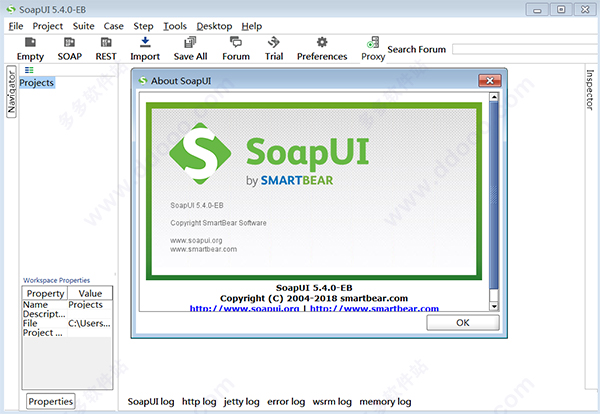The height and width of the screenshot is (414, 600).
Task: Click the C:\Users... value cell
Action: [x=90, y=323]
